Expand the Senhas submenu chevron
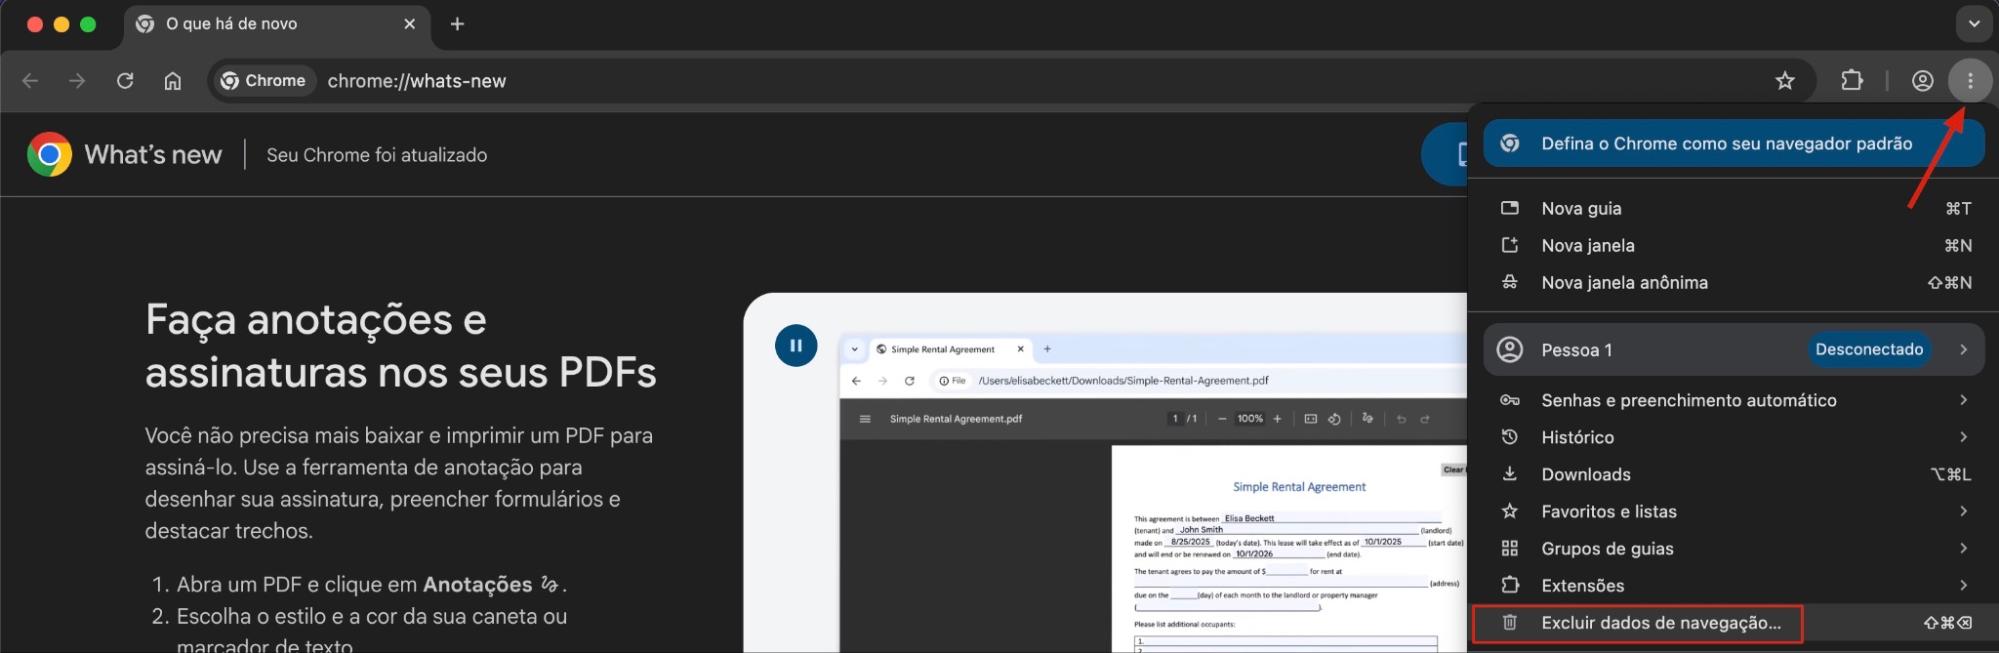Screen dimensions: 1999x653 tap(1963, 400)
